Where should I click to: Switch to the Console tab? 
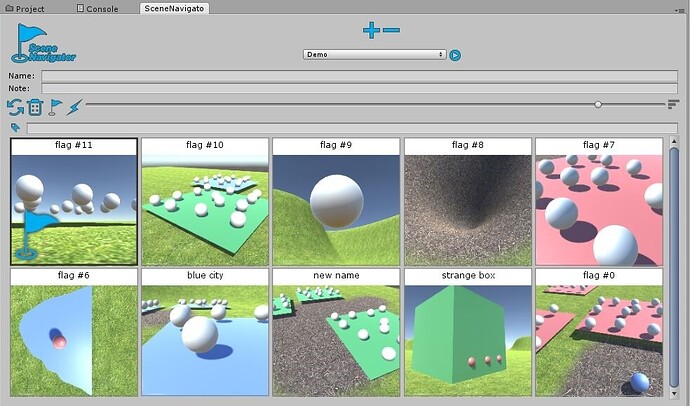pos(97,8)
